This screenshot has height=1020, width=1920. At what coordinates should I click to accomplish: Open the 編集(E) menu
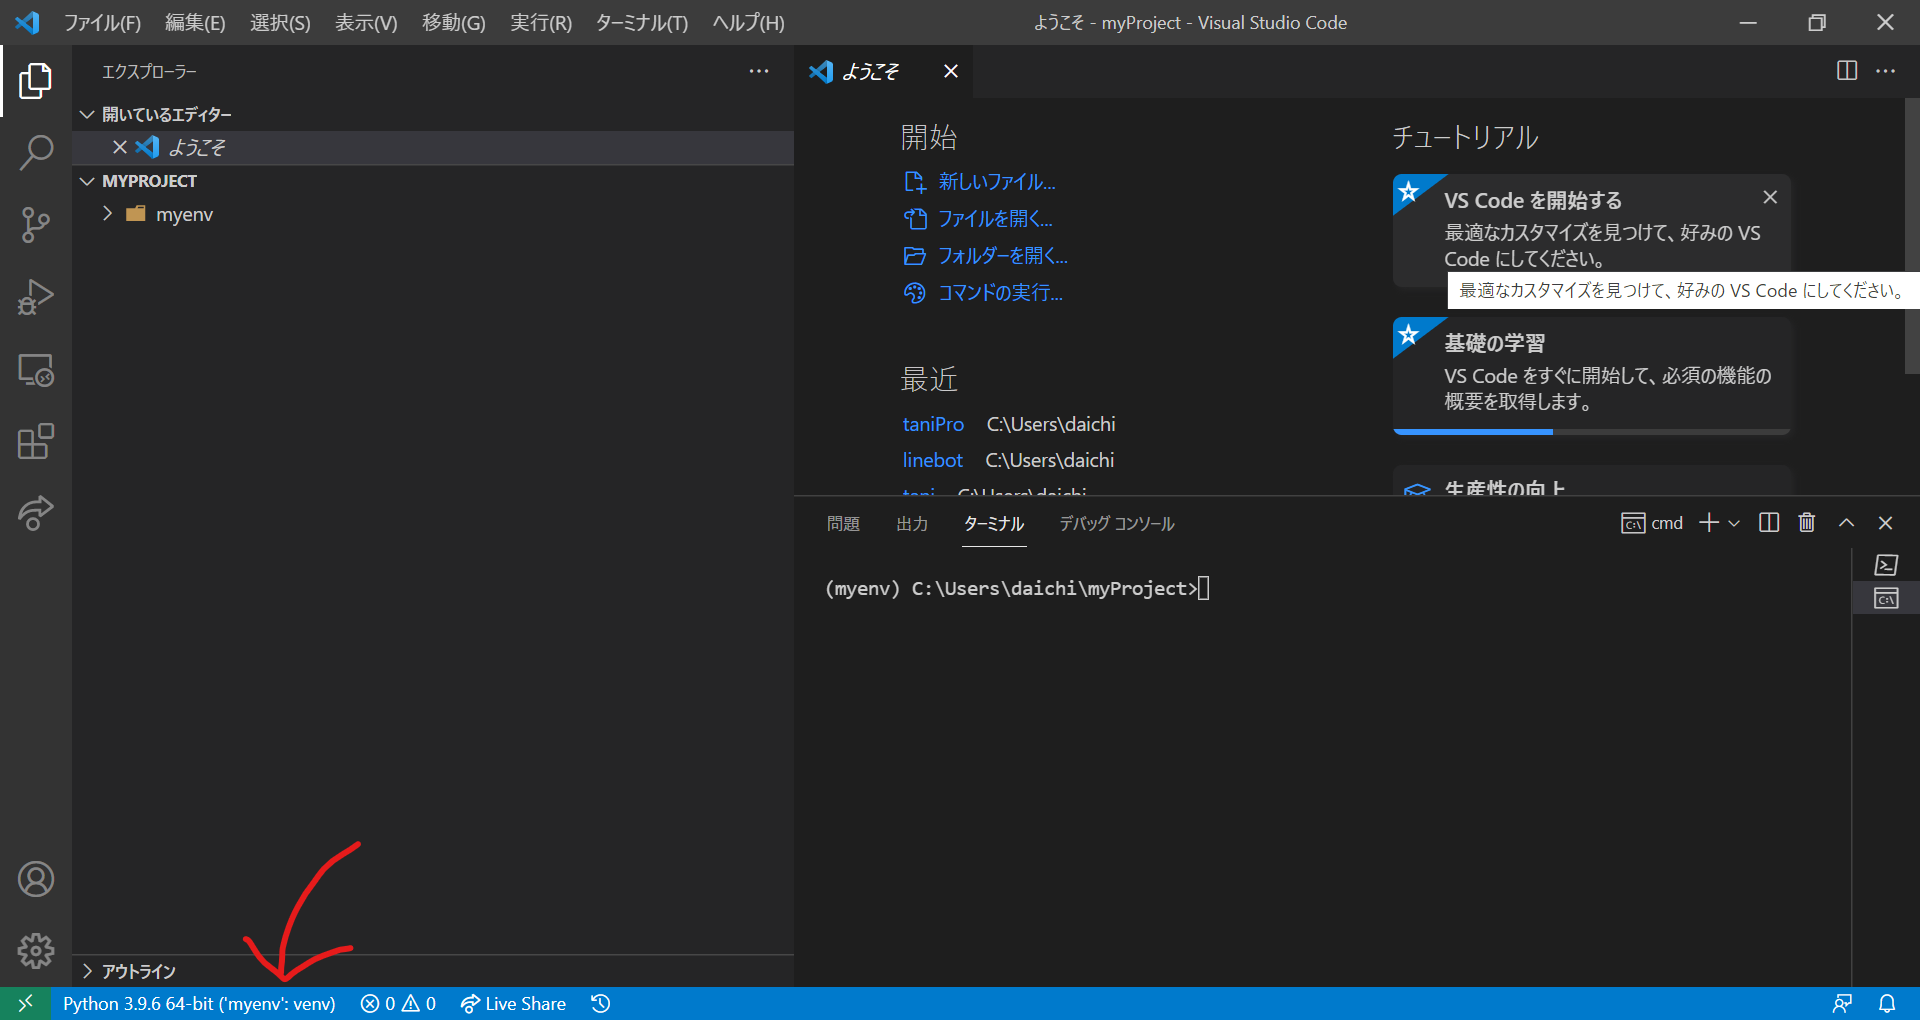click(195, 22)
